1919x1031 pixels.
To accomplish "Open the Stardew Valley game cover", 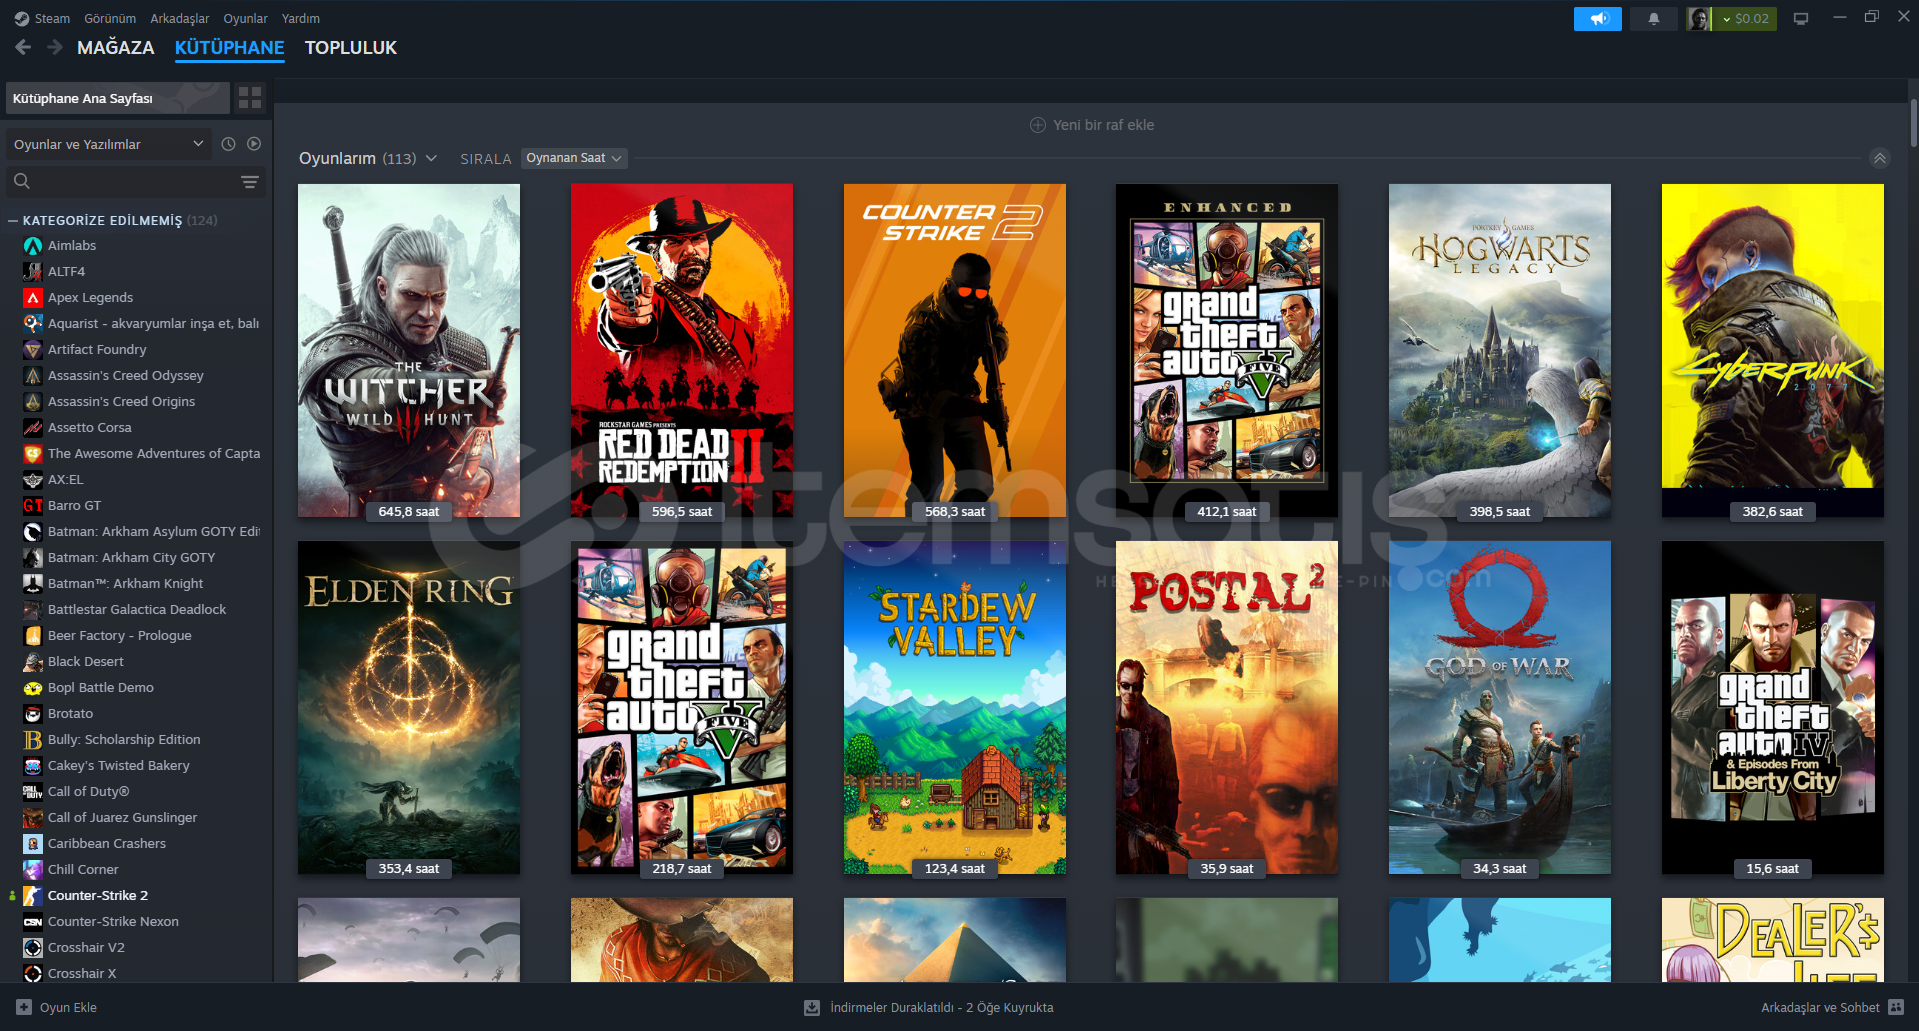I will coord(954,707).
